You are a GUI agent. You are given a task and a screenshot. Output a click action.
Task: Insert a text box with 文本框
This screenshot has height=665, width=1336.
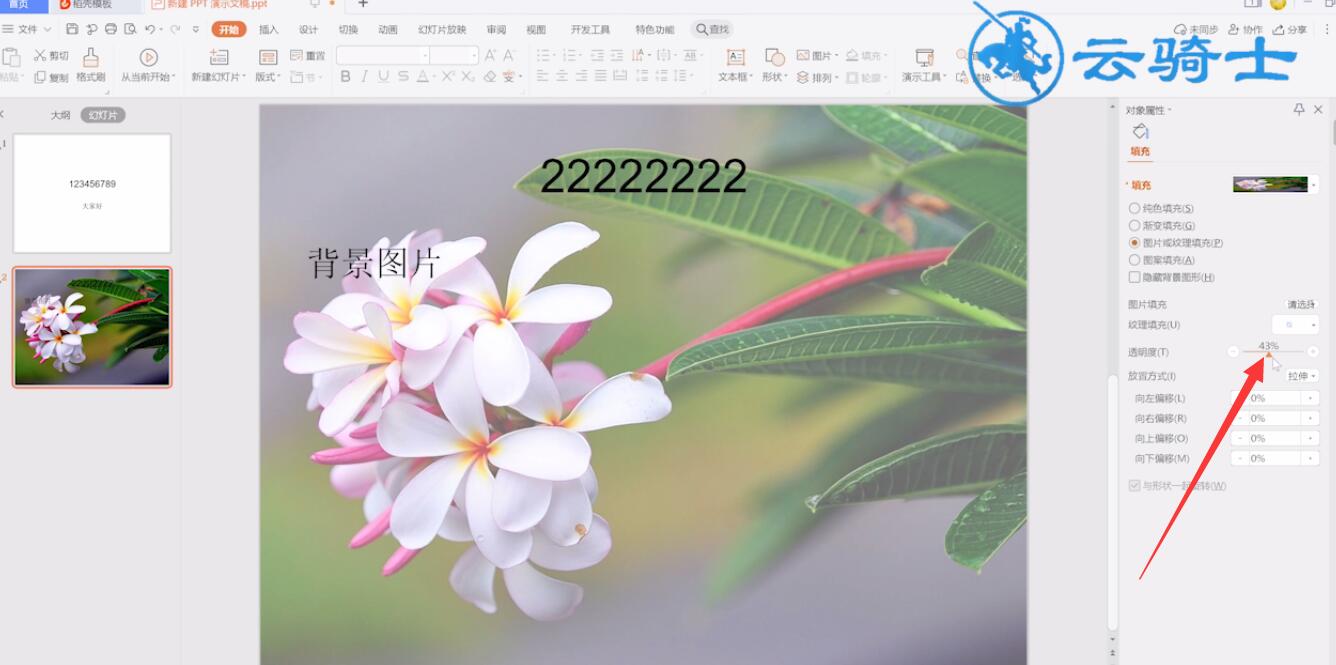pyautogui.click(x=735, y=65)
